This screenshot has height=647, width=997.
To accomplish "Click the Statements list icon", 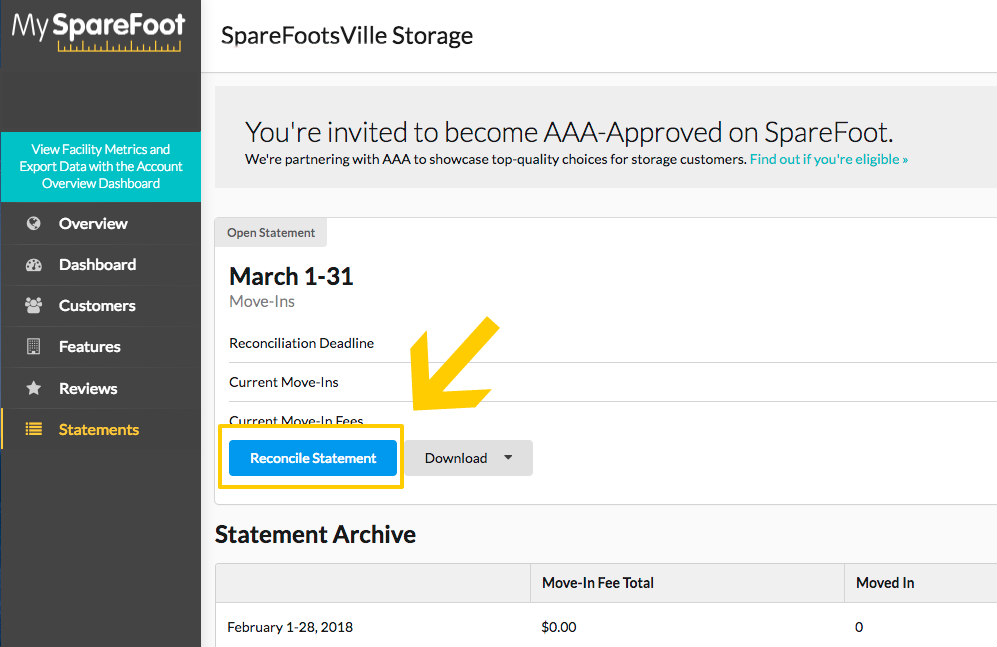I will click(34, 429).
